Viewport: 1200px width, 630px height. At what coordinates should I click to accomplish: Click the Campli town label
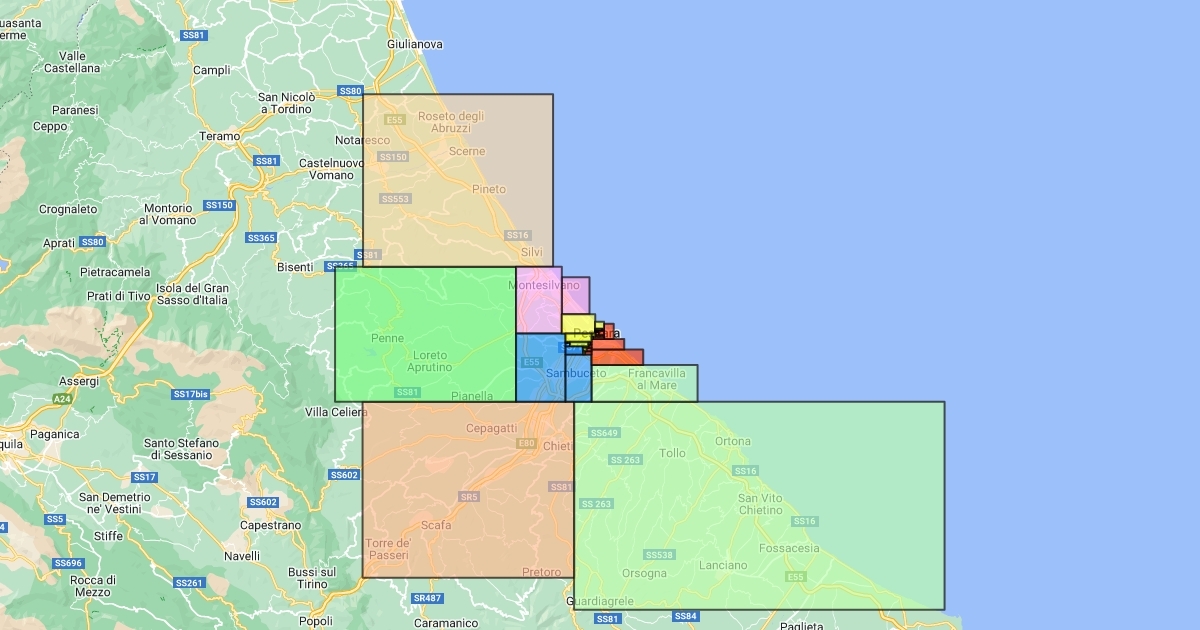pos(211,70)
